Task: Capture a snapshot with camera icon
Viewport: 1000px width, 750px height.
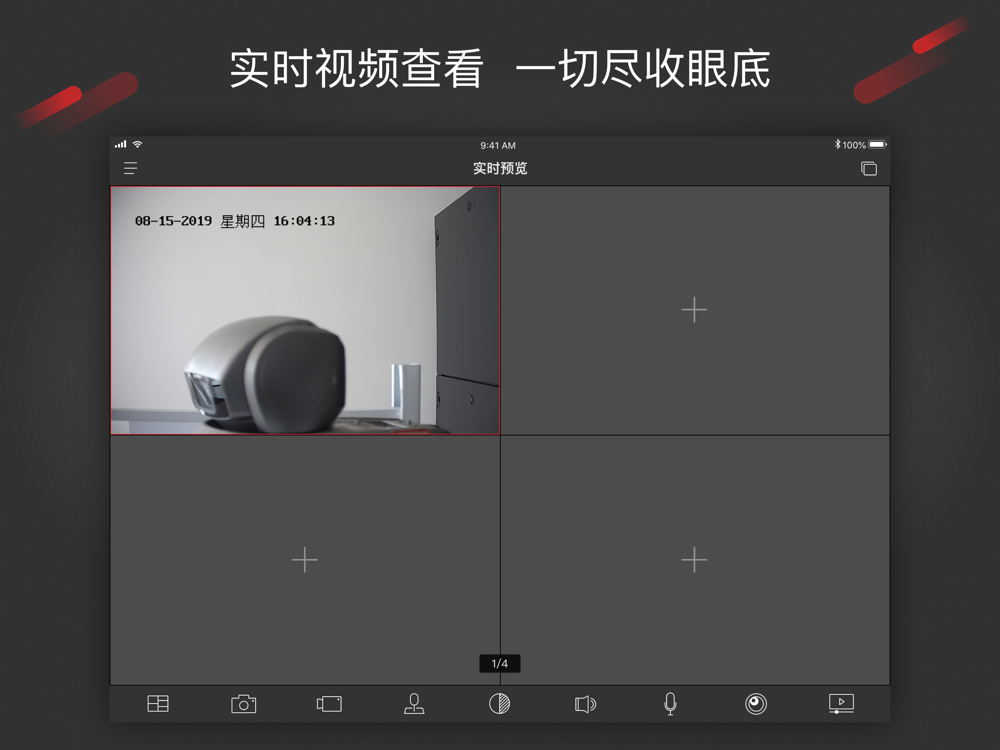Action: pyautogui.click(x=244, y=704)
